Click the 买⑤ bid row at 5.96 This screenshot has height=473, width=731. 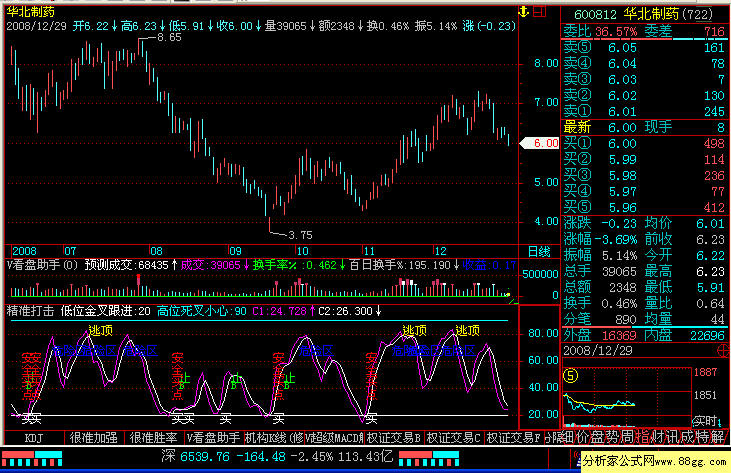644,208
